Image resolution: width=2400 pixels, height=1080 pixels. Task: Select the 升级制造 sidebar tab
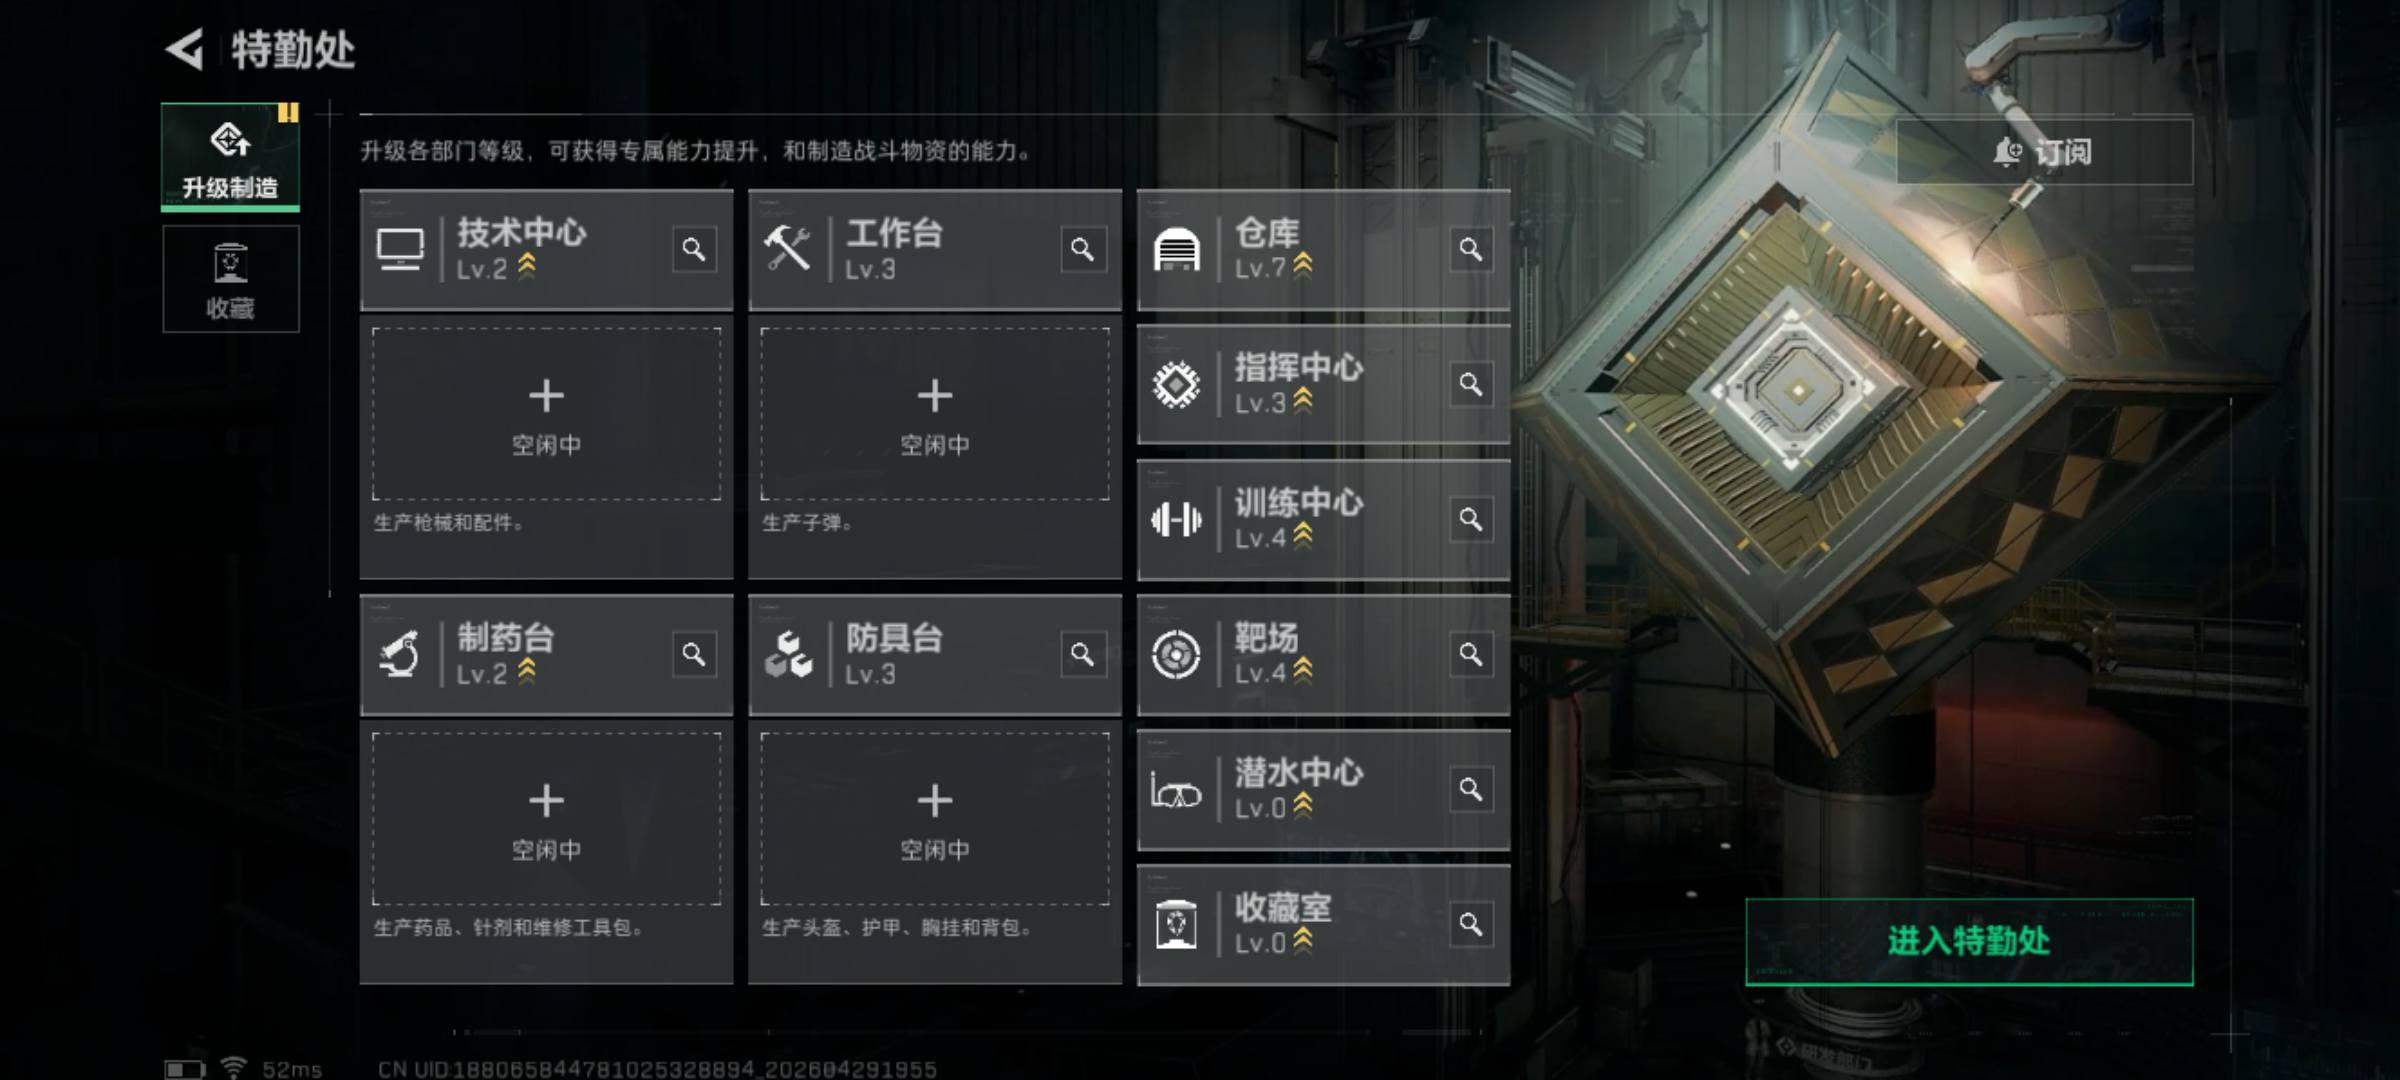[230, 157]
